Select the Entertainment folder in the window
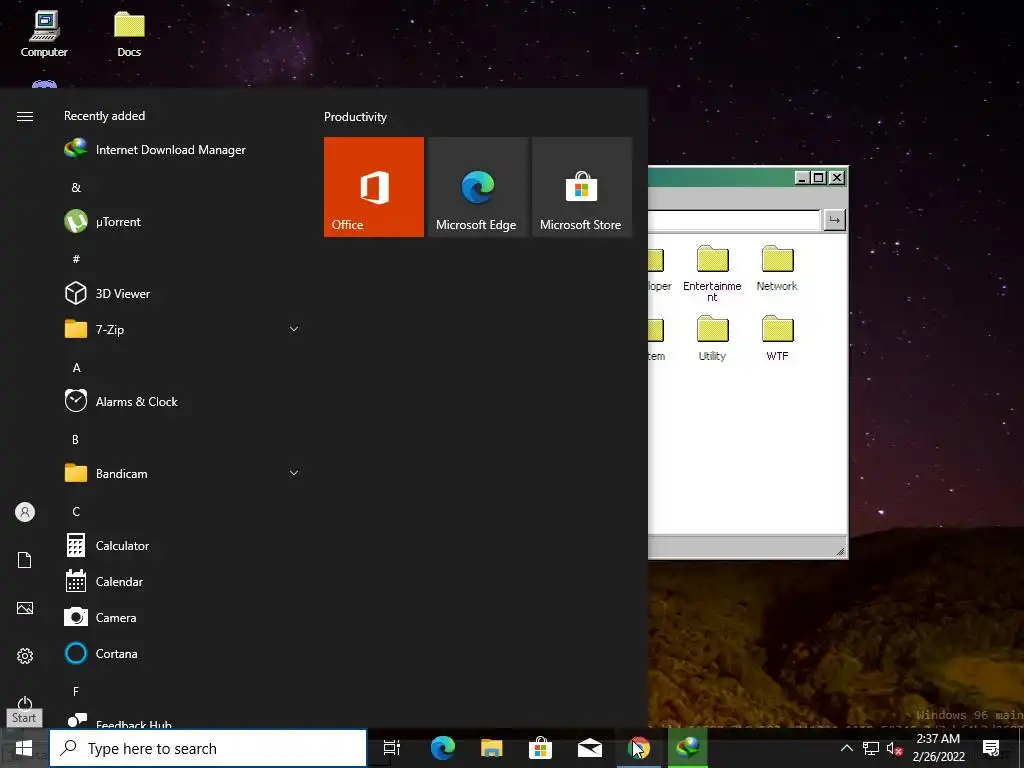This screenshot has height=768, width=1024. tap(712, 274)
